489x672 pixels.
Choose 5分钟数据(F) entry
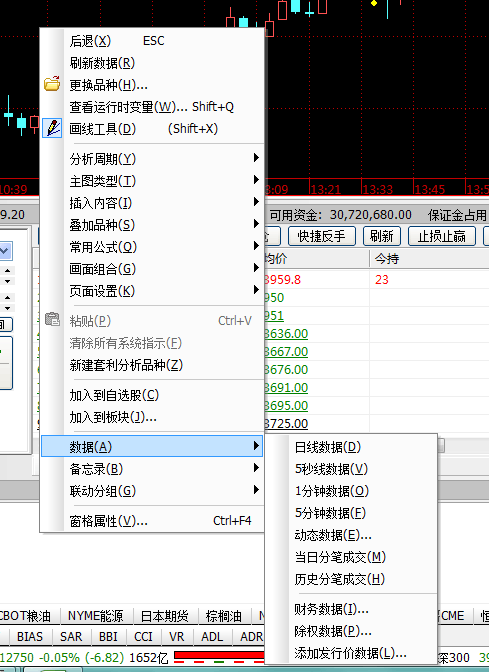click(351, 513)
